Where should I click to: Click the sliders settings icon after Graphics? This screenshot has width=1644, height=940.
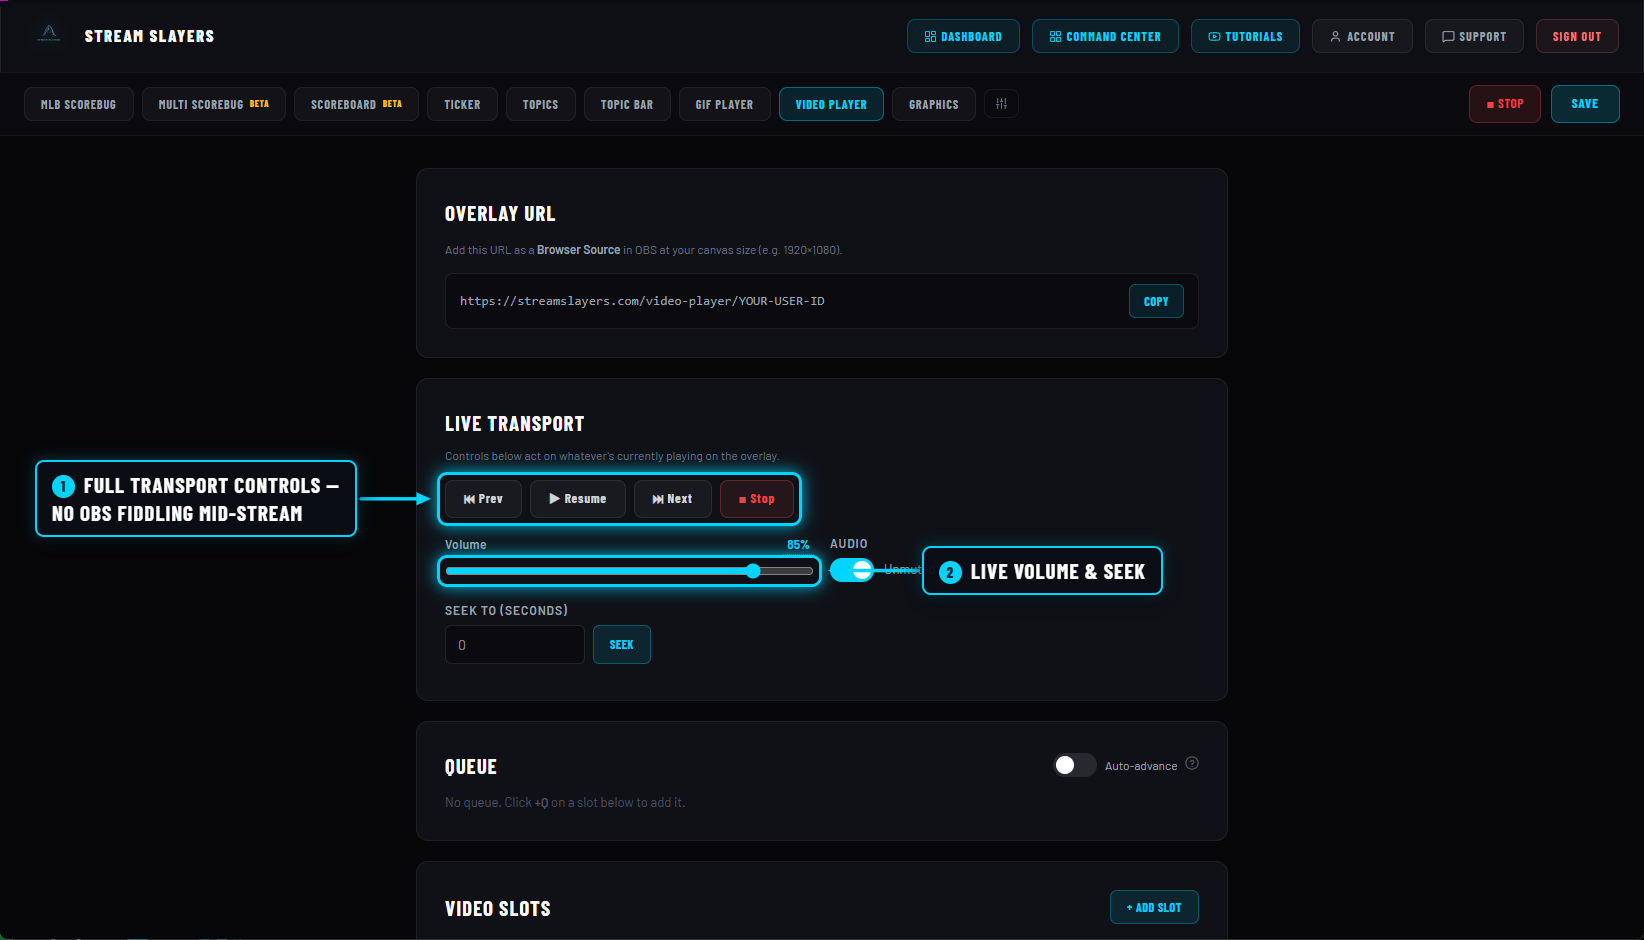point(1001,104)
